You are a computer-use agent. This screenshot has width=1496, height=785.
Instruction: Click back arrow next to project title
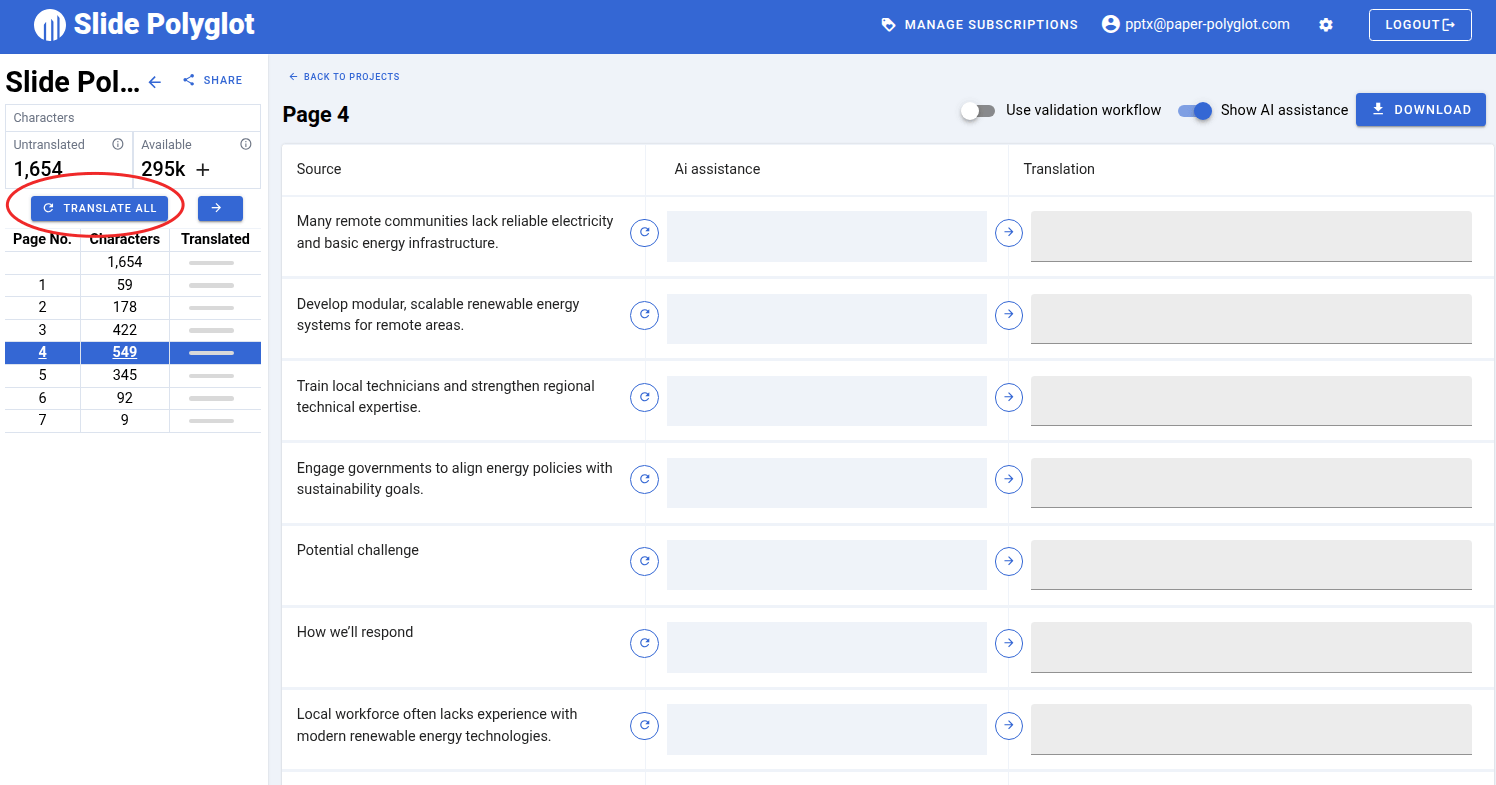coord(155,82)
